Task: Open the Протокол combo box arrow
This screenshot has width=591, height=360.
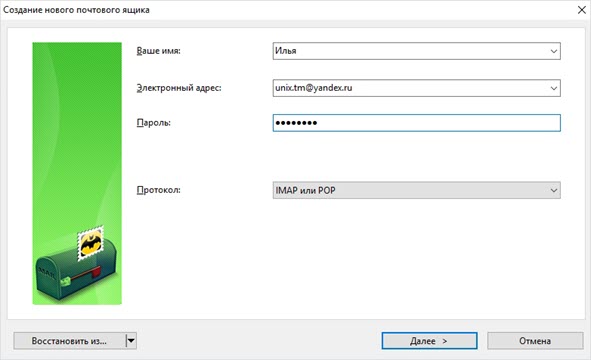Action: pyautogui.click(x=553, y=190)
